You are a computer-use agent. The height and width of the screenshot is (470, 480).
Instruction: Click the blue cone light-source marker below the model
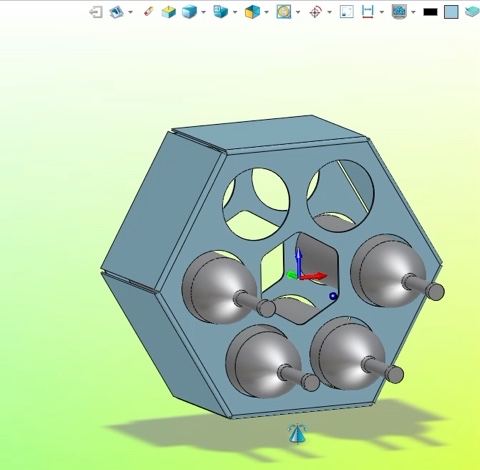[x=298, y=433]
